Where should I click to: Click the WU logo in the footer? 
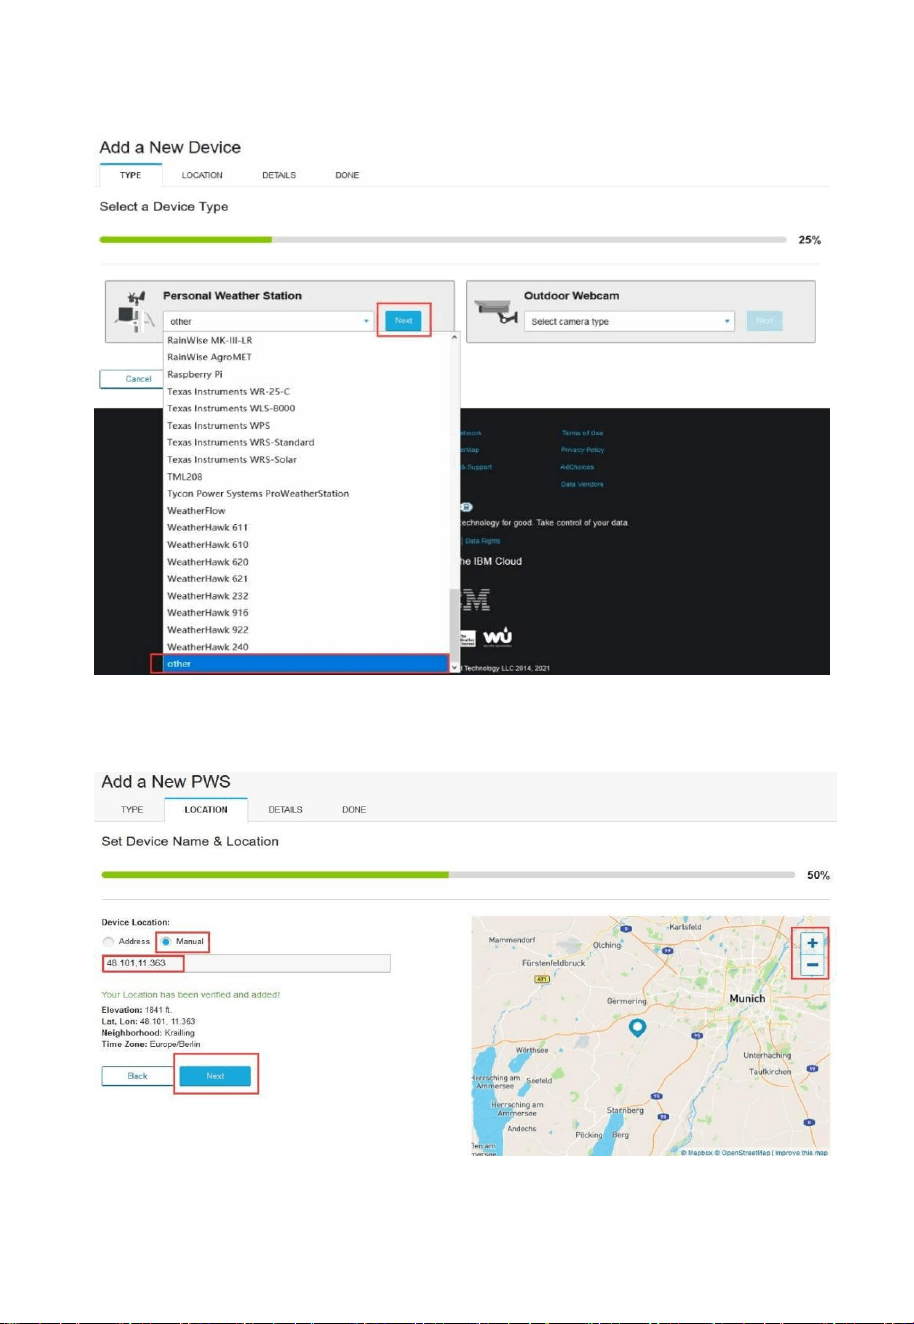pyautogui.click(x=497, y=638)
